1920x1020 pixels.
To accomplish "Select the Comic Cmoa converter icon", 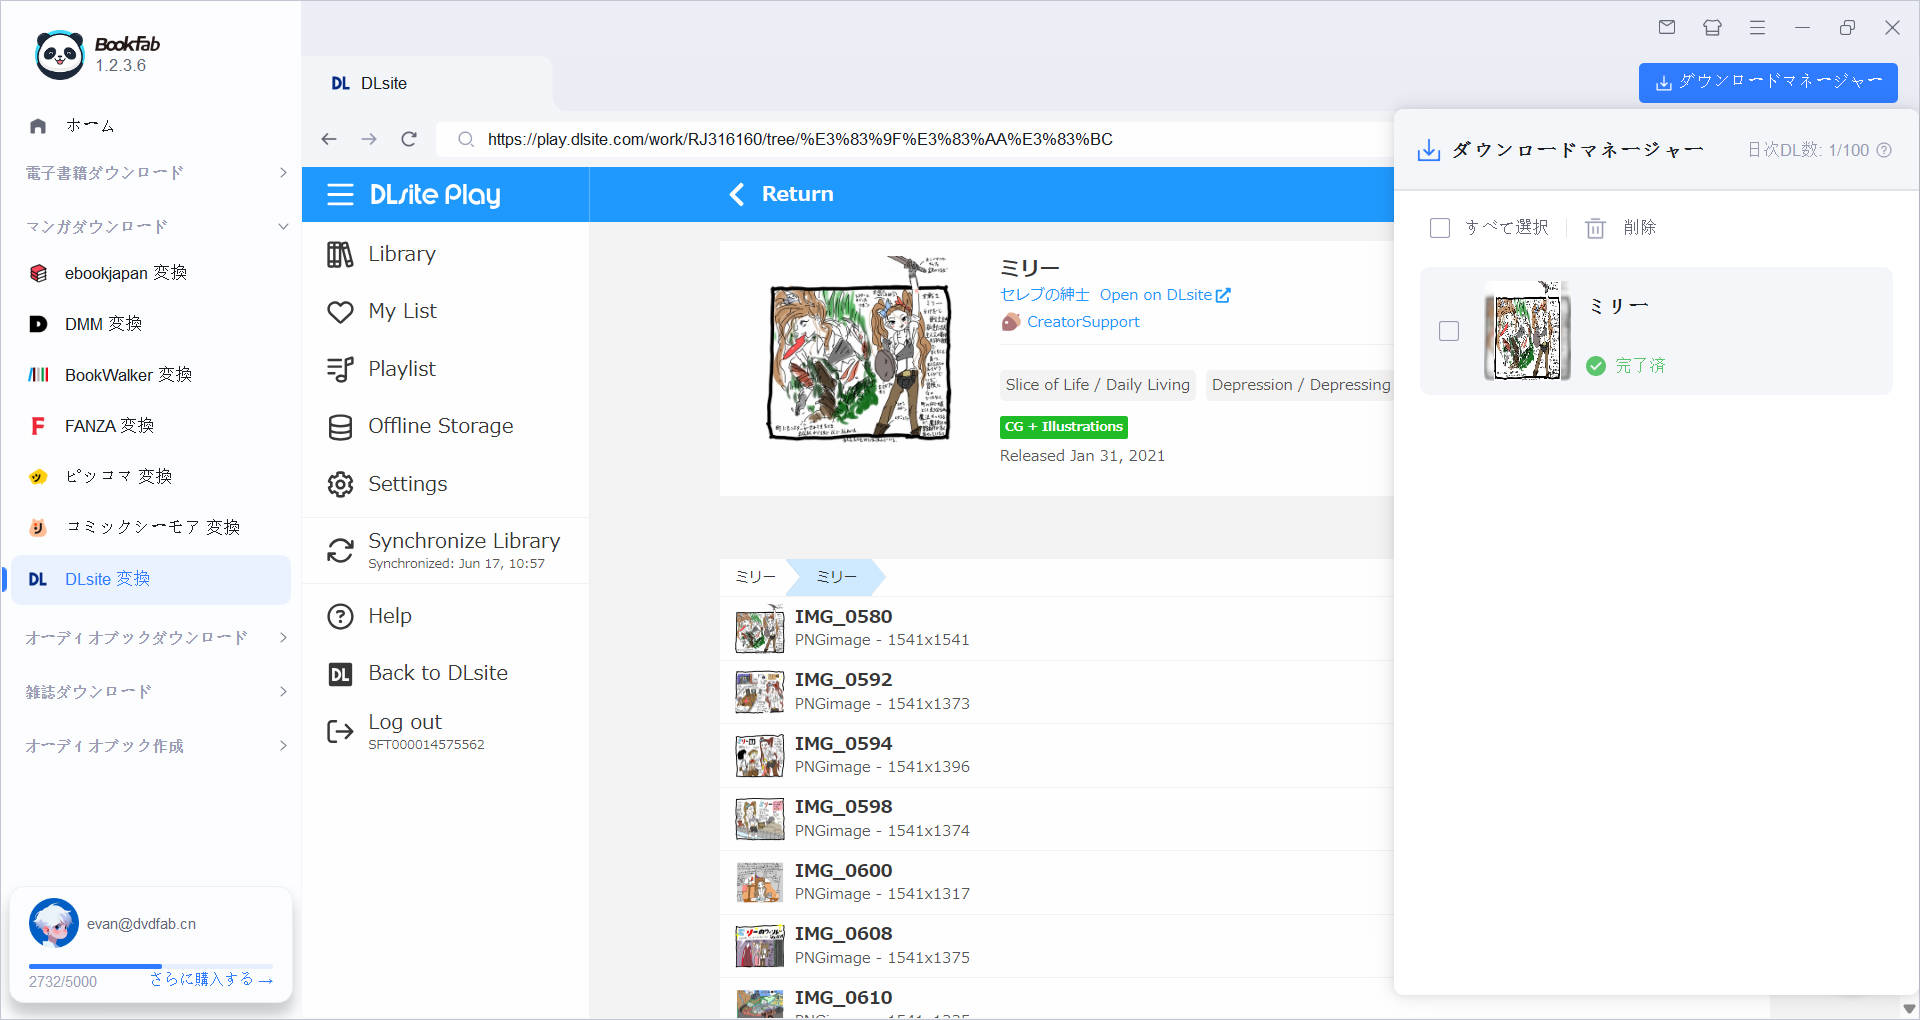I will pos(38,527).
